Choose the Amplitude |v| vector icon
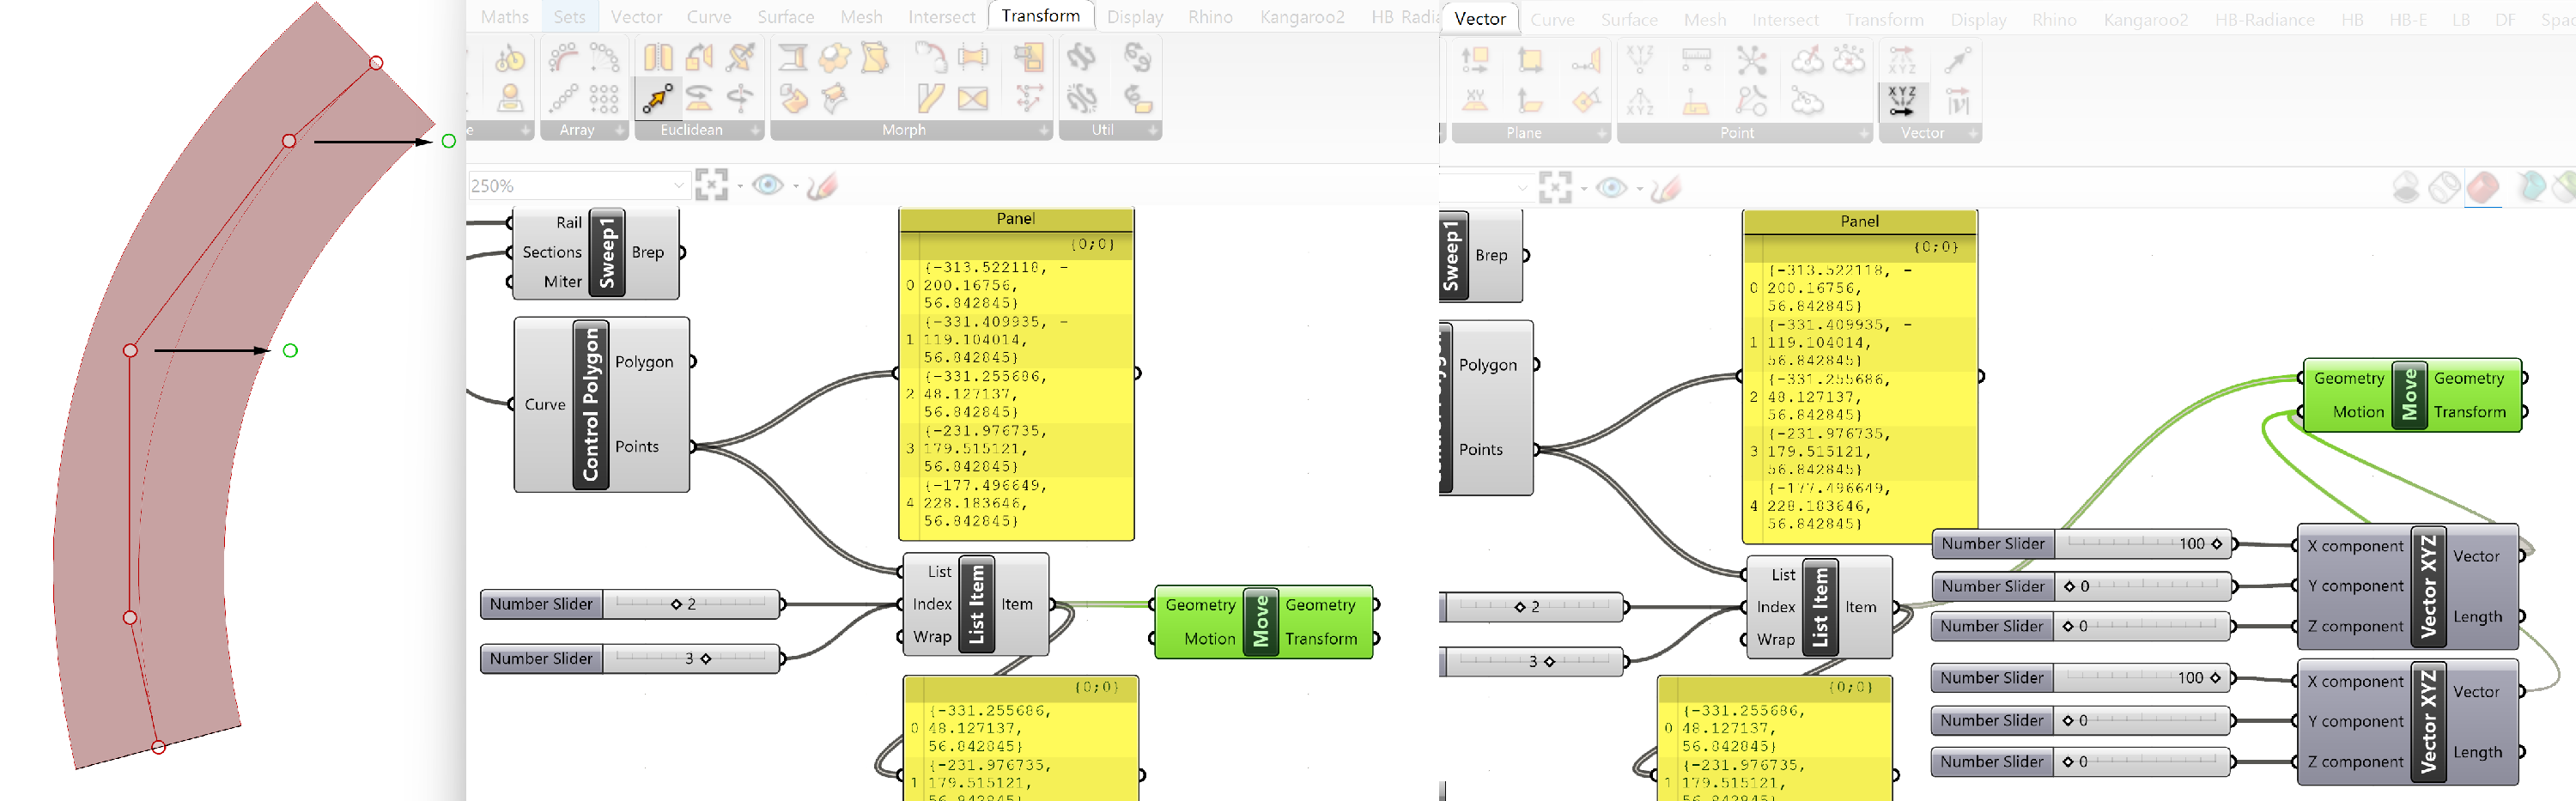 click(1957, 101)
